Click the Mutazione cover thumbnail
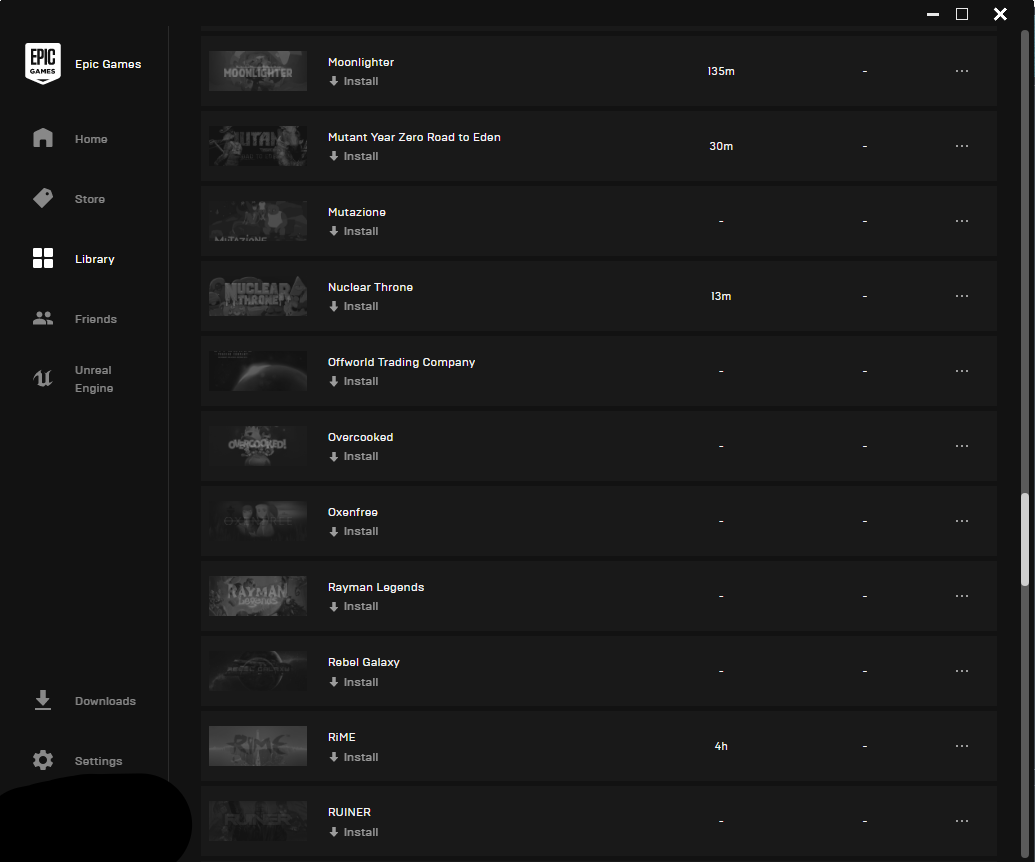1035x862 pixels. tap(258, 220)
